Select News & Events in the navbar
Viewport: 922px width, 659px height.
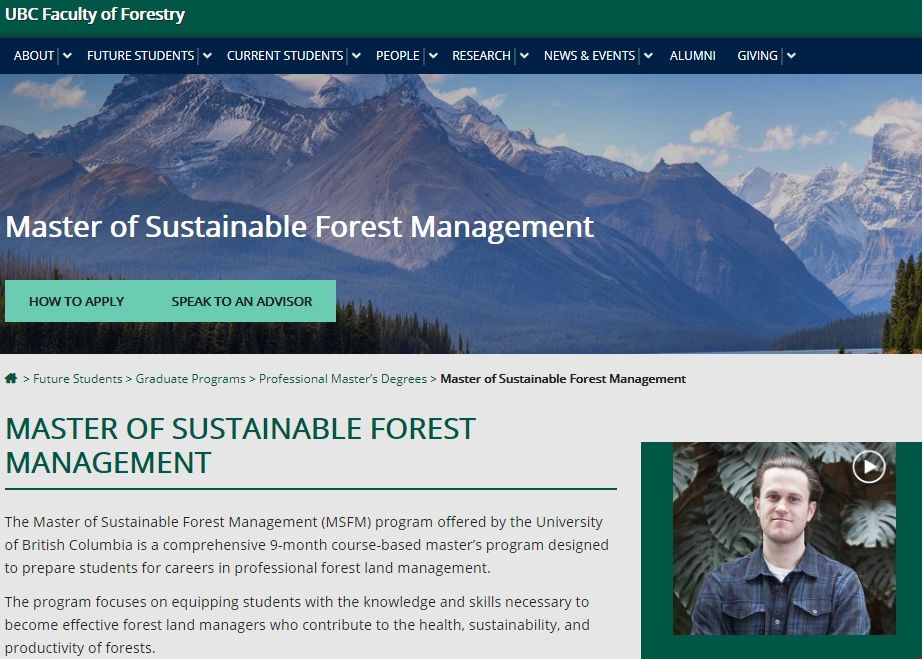coord(589,56)
